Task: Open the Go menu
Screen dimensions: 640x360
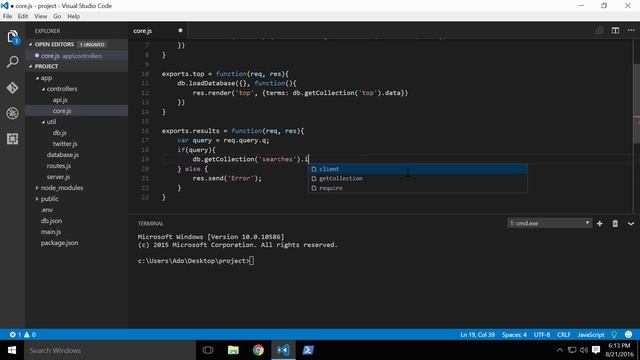Action: (57, 16)
